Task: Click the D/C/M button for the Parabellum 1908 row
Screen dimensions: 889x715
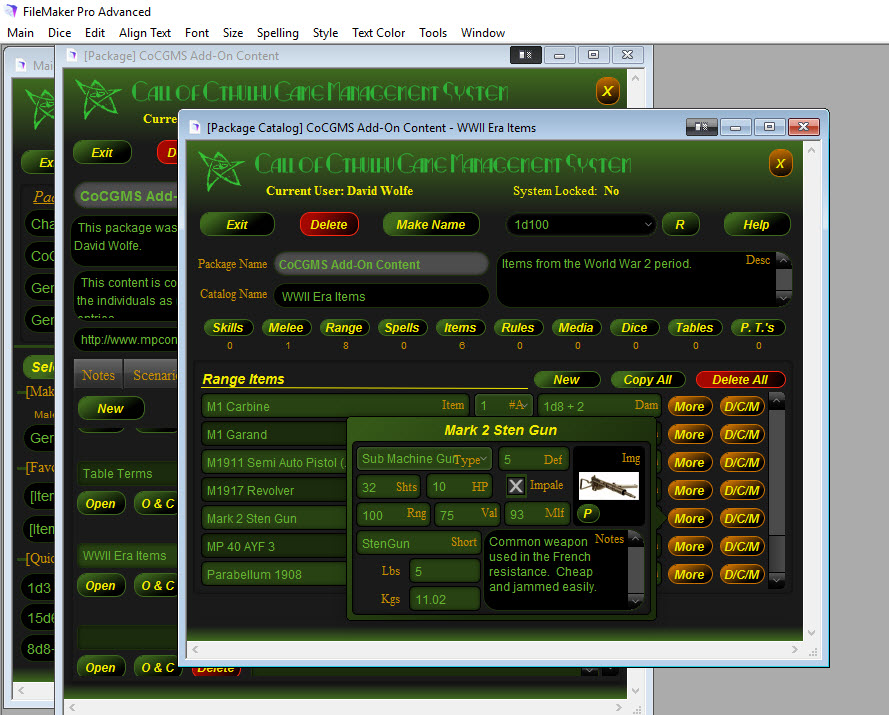Action: pos(742,574)
